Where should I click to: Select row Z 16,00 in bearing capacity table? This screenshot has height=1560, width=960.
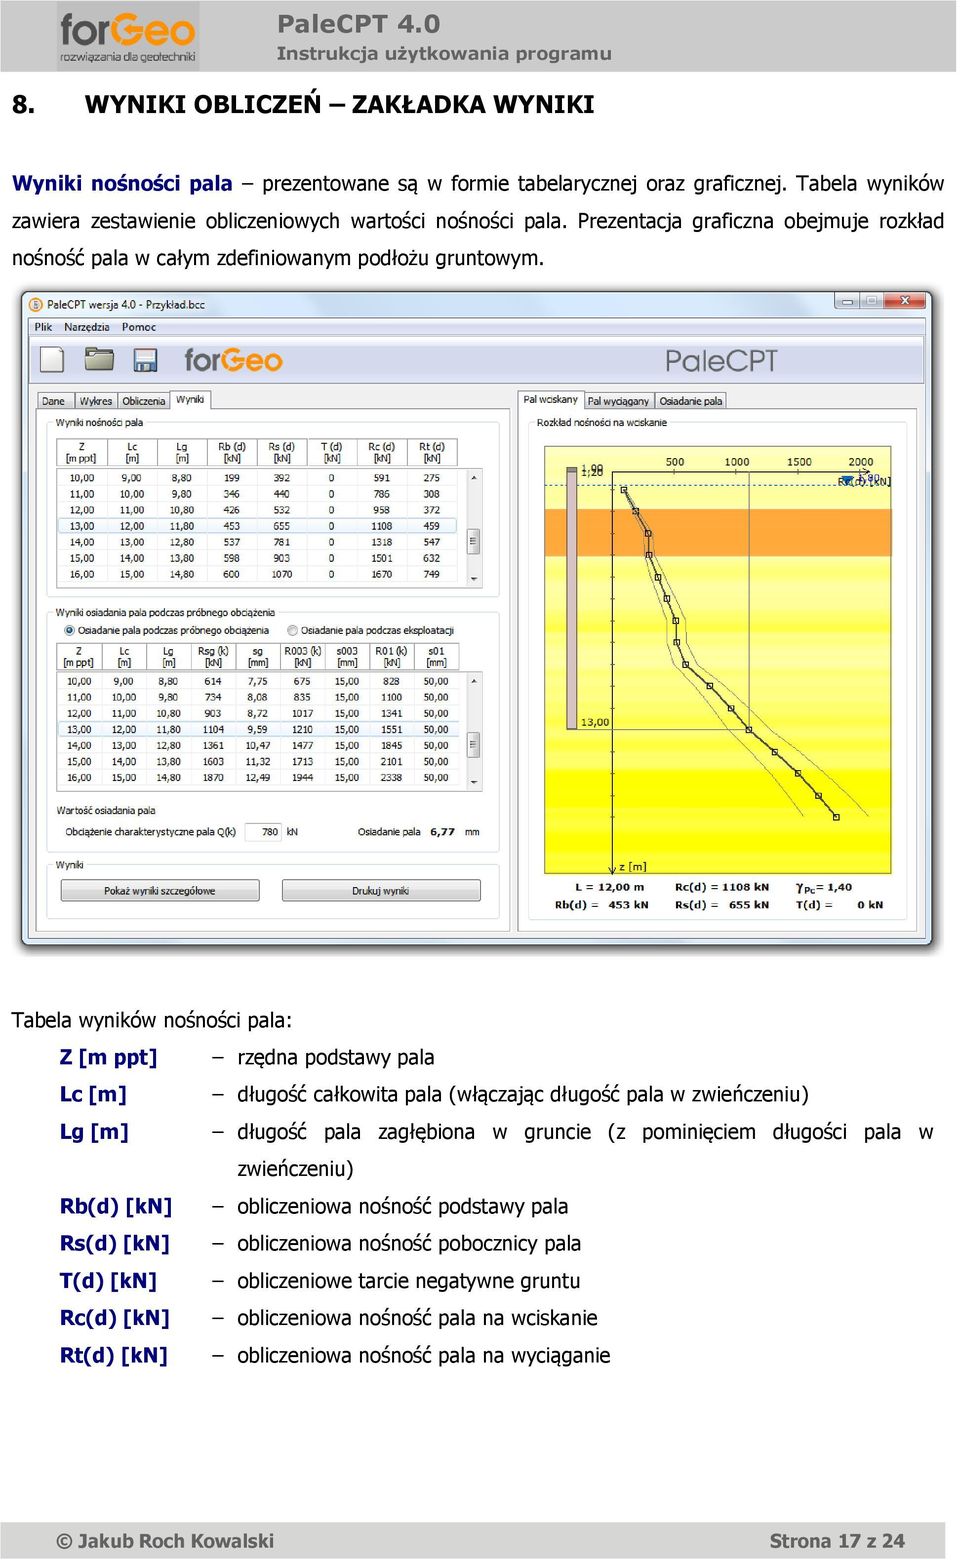(258, 574)
